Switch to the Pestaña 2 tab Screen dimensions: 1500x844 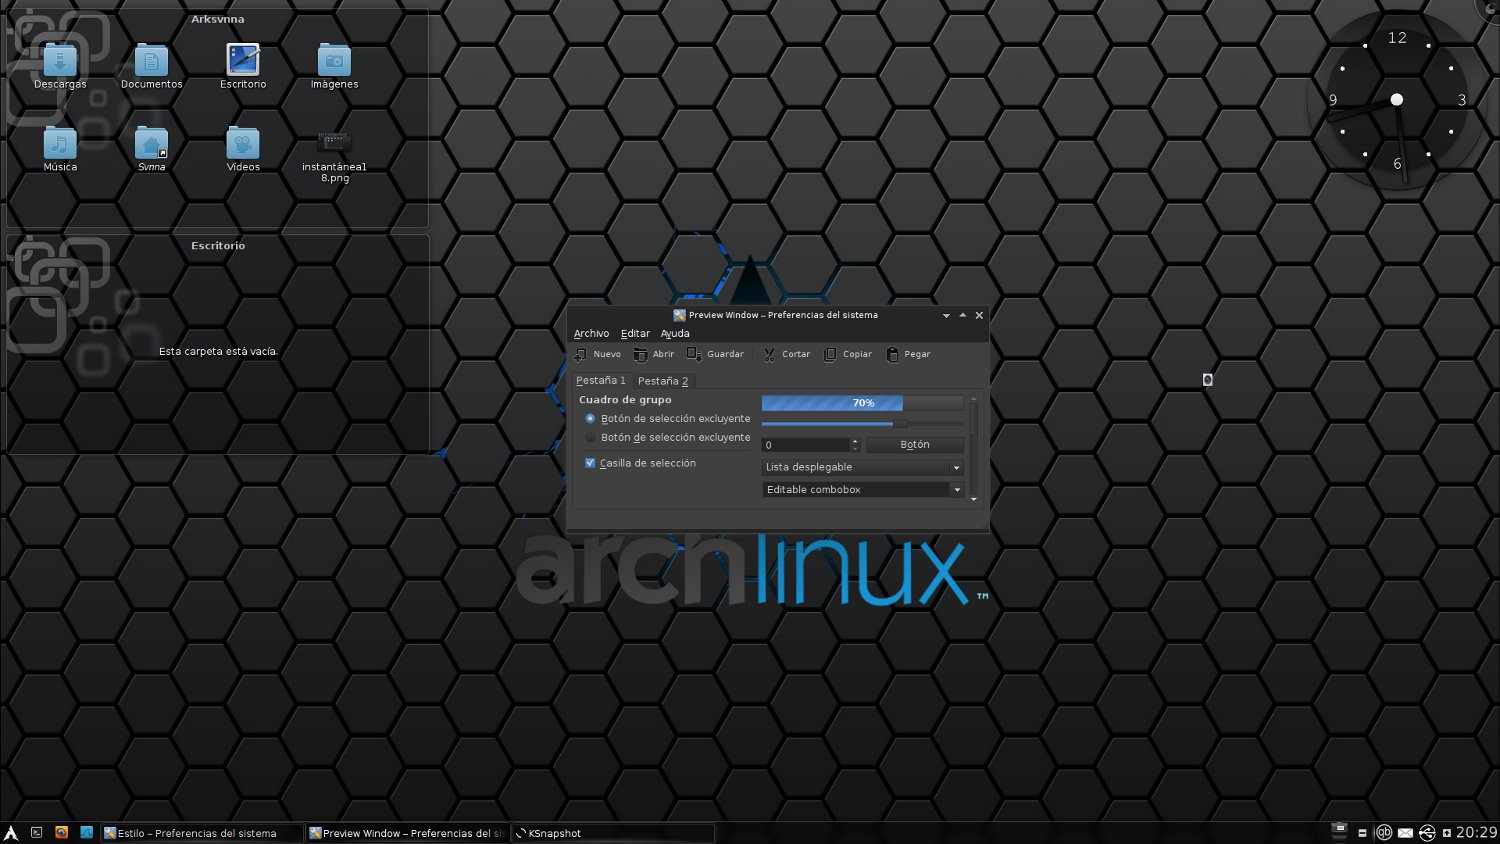point(663,381)
